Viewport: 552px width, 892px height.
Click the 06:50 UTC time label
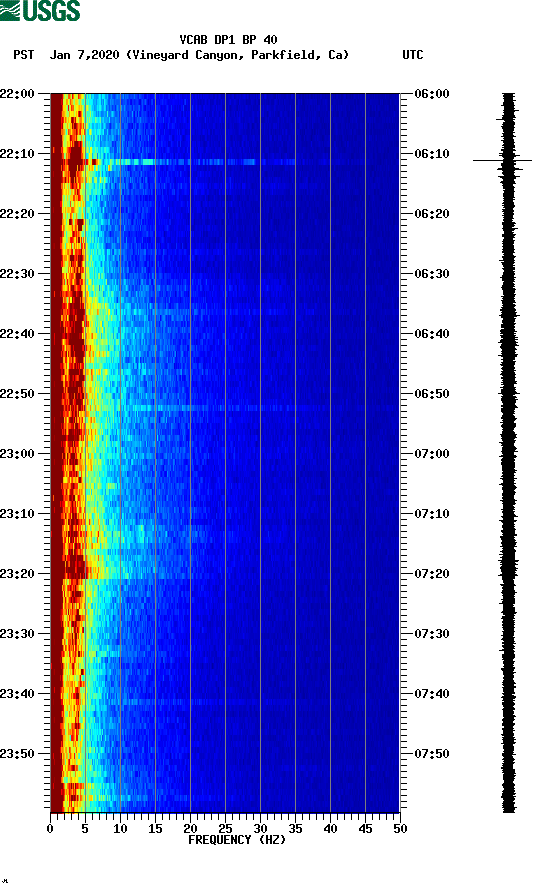tap(432, 394)
